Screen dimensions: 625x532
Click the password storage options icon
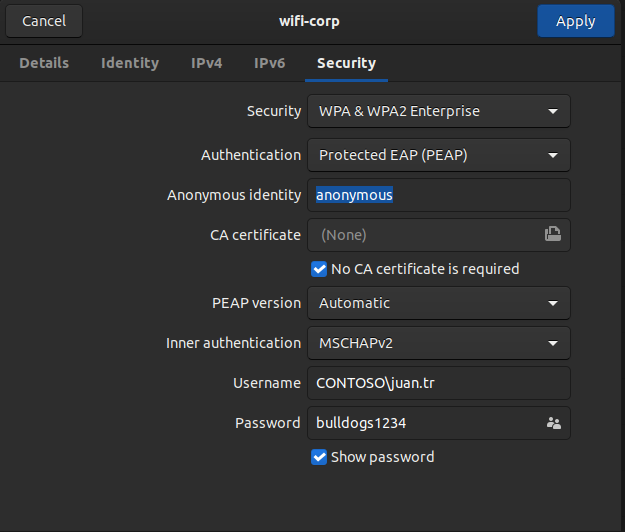coord(553,423)
